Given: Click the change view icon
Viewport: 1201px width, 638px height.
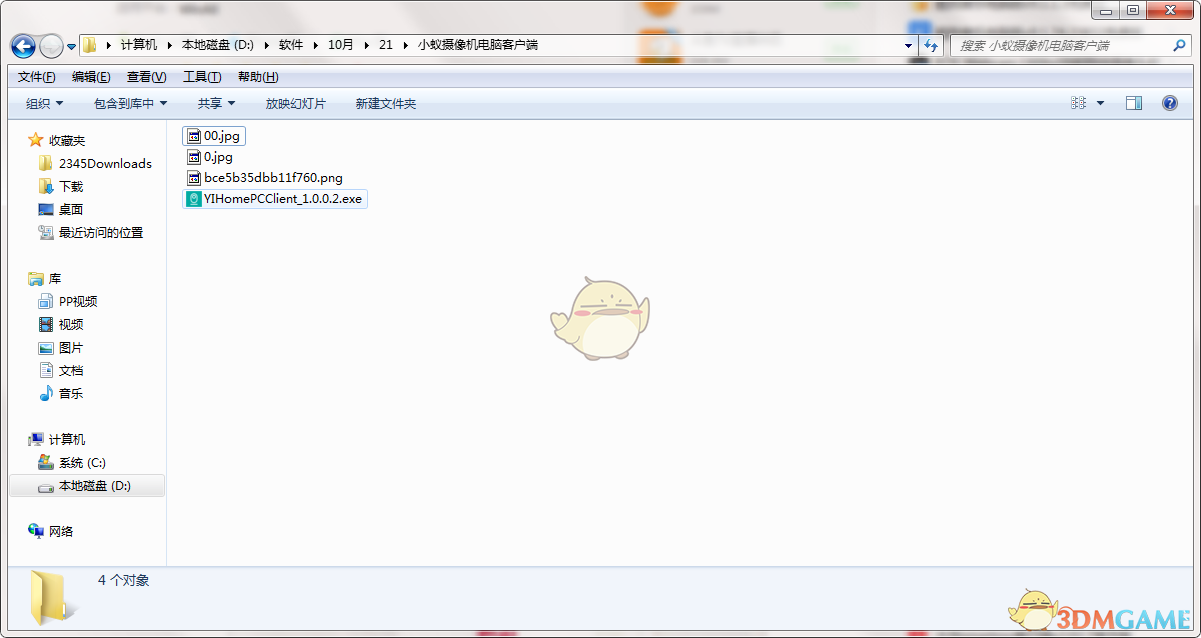Looking at the screenshot, I should tap(1078, 103).
